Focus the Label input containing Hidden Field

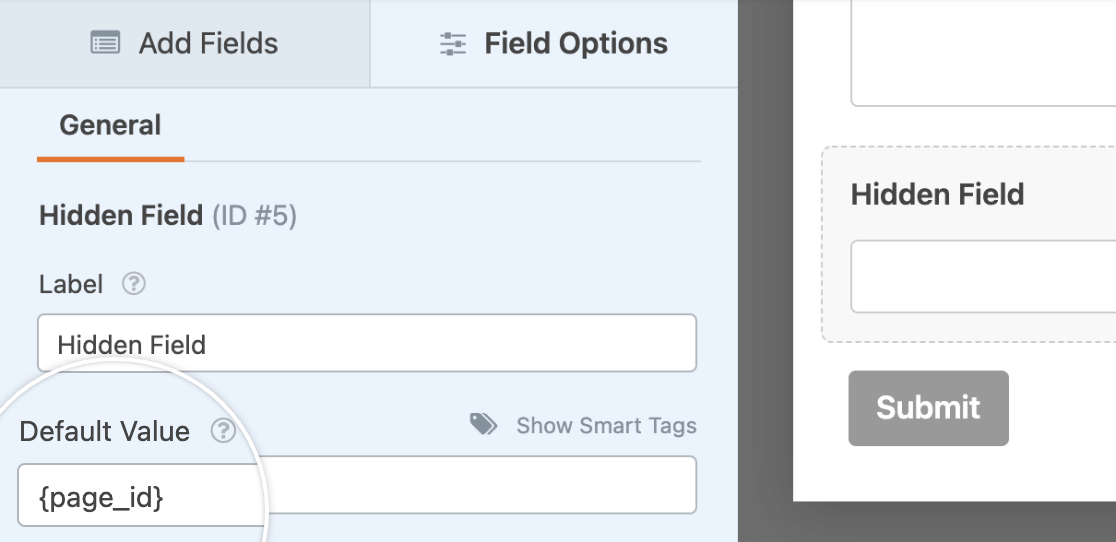tap(366, 344)
